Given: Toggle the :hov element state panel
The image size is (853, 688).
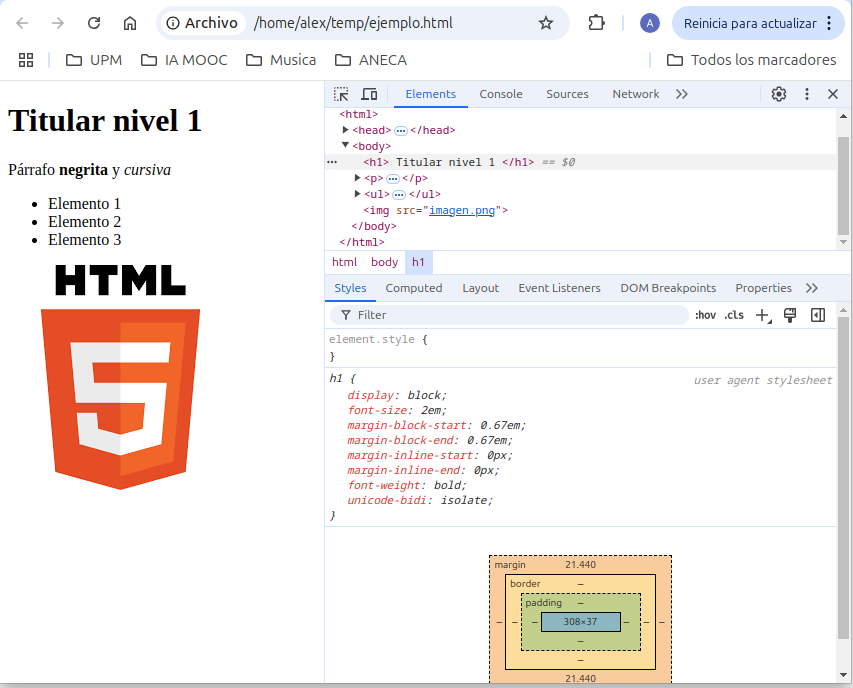Looking at the screenshot, I should 705,315.
